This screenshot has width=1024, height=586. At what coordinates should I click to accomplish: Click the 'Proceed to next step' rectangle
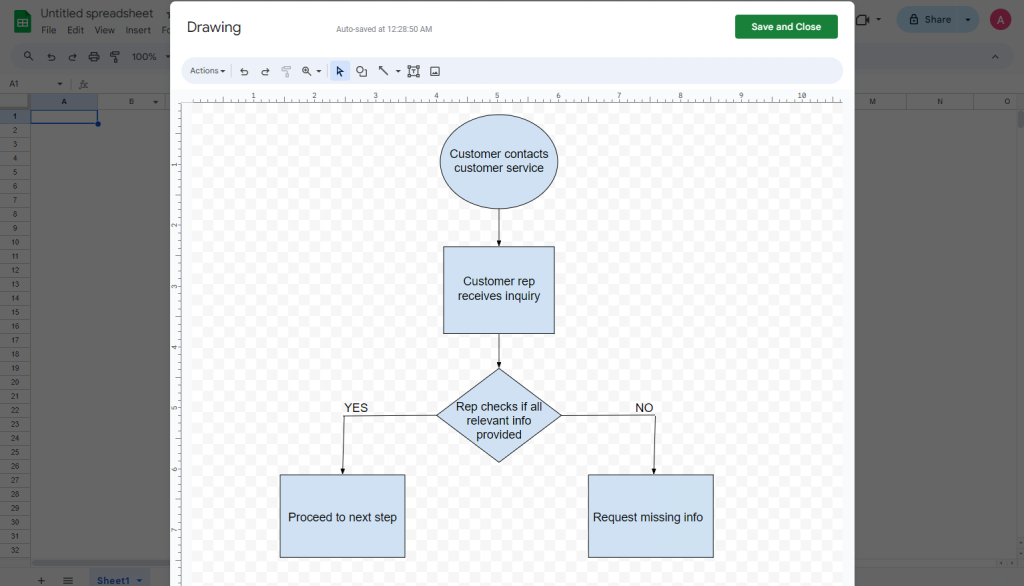coord(342,516)
